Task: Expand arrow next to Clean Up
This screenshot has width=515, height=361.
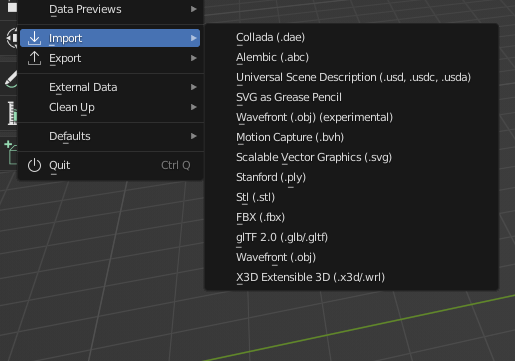Action: click(x=194, y=107)
